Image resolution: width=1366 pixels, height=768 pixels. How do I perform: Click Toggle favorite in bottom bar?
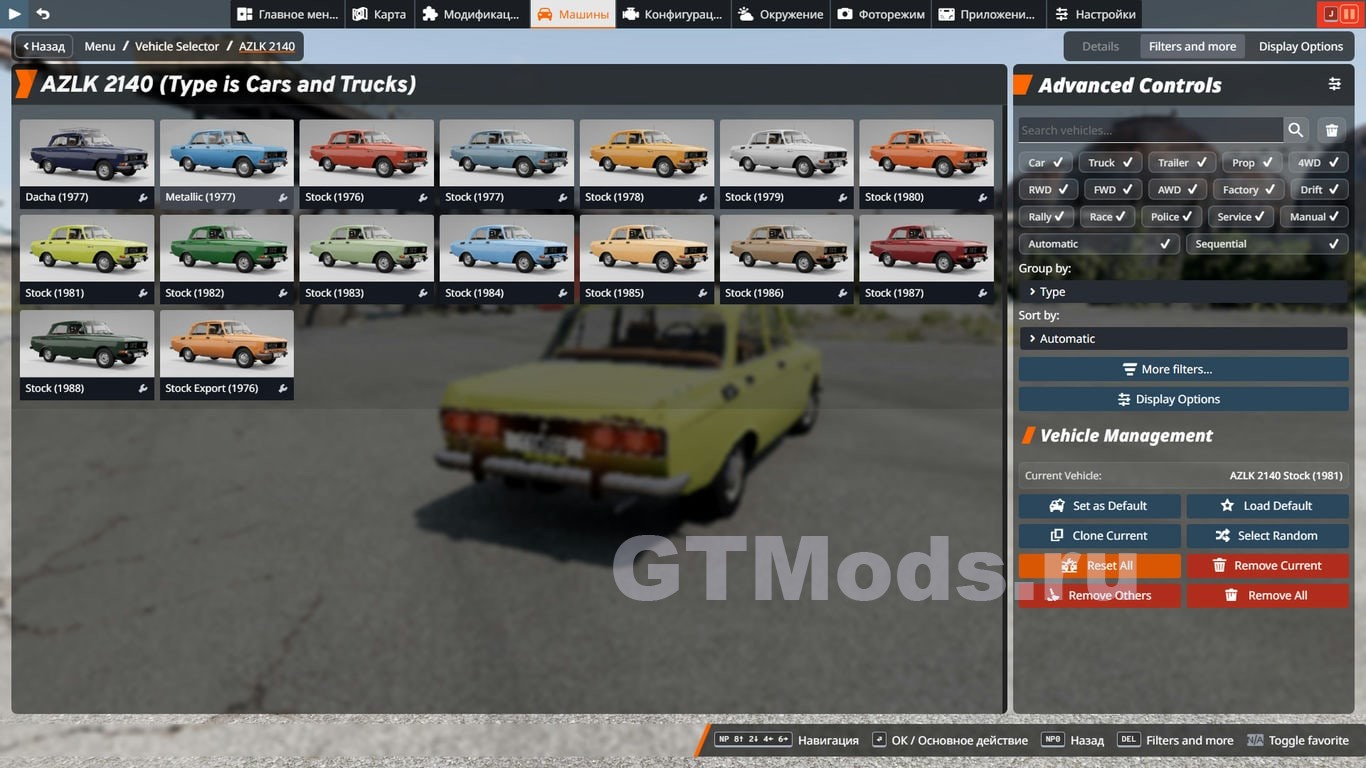(1298, 741)
